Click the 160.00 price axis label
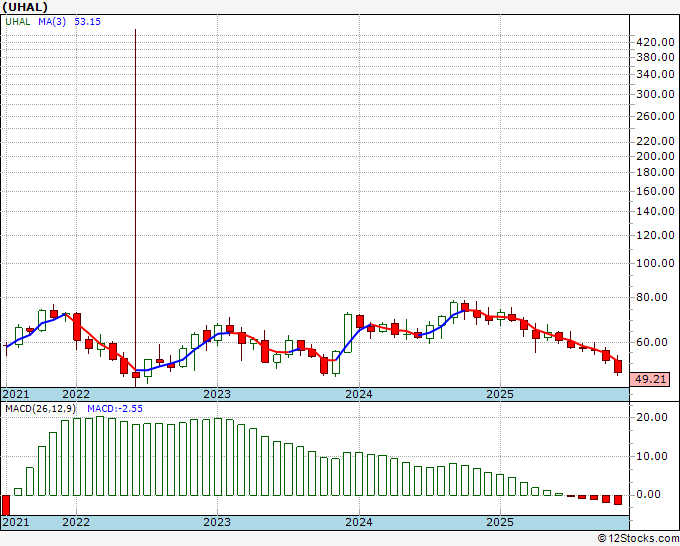This screenshot has height=546, width=680. click(655, 191)
